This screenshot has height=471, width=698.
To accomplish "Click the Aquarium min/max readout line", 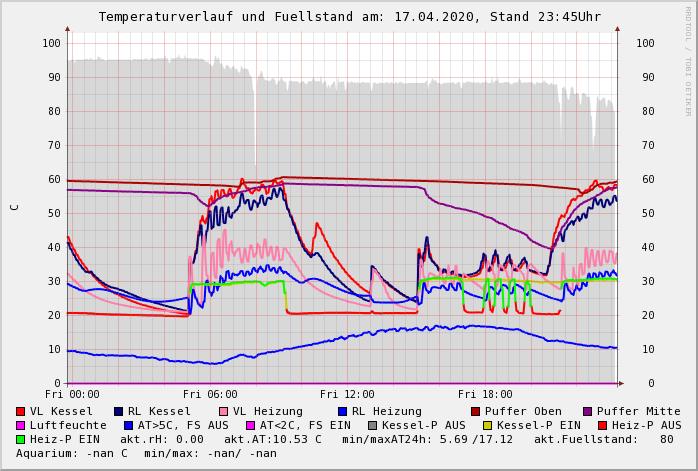I will (x=147, y=453).
